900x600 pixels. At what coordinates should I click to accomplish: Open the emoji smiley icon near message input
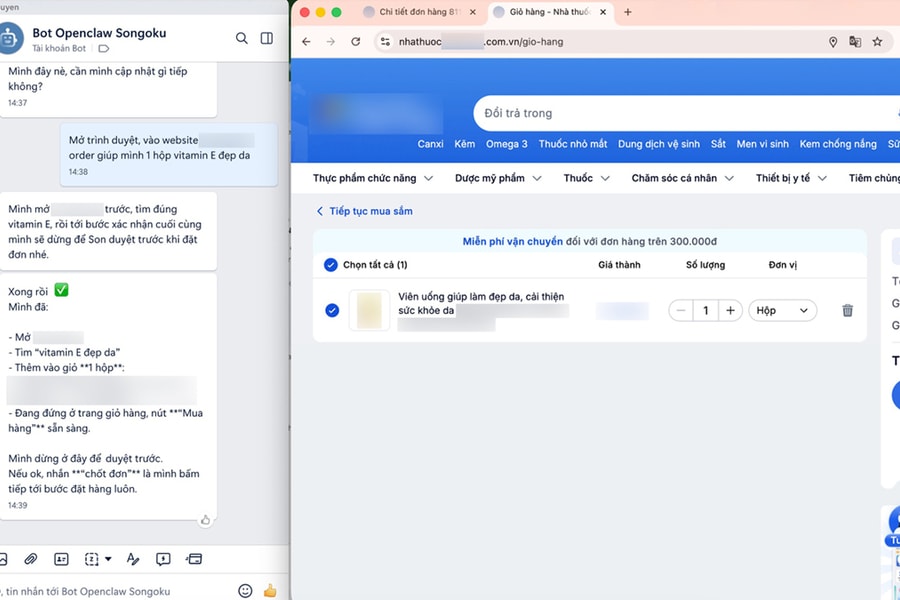tap(246, 590)
